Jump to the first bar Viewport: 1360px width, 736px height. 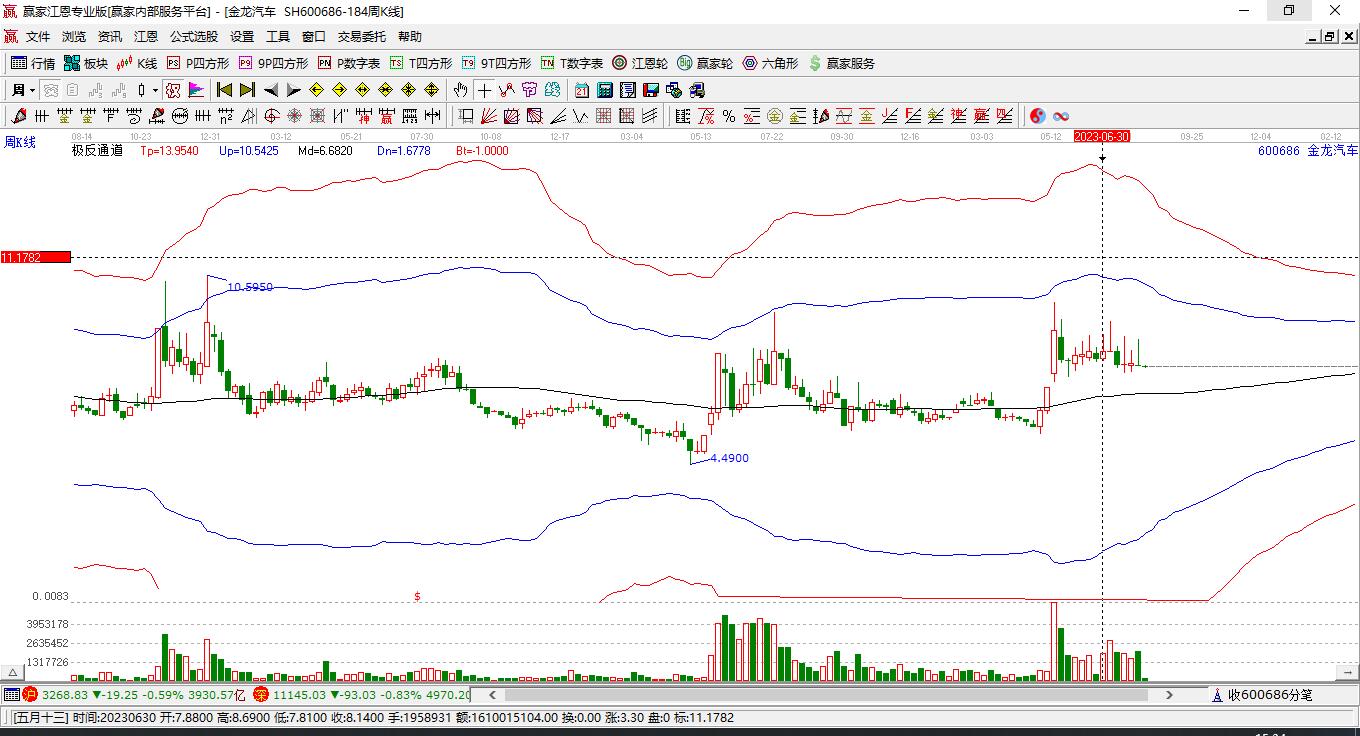(x=225, y=90)
